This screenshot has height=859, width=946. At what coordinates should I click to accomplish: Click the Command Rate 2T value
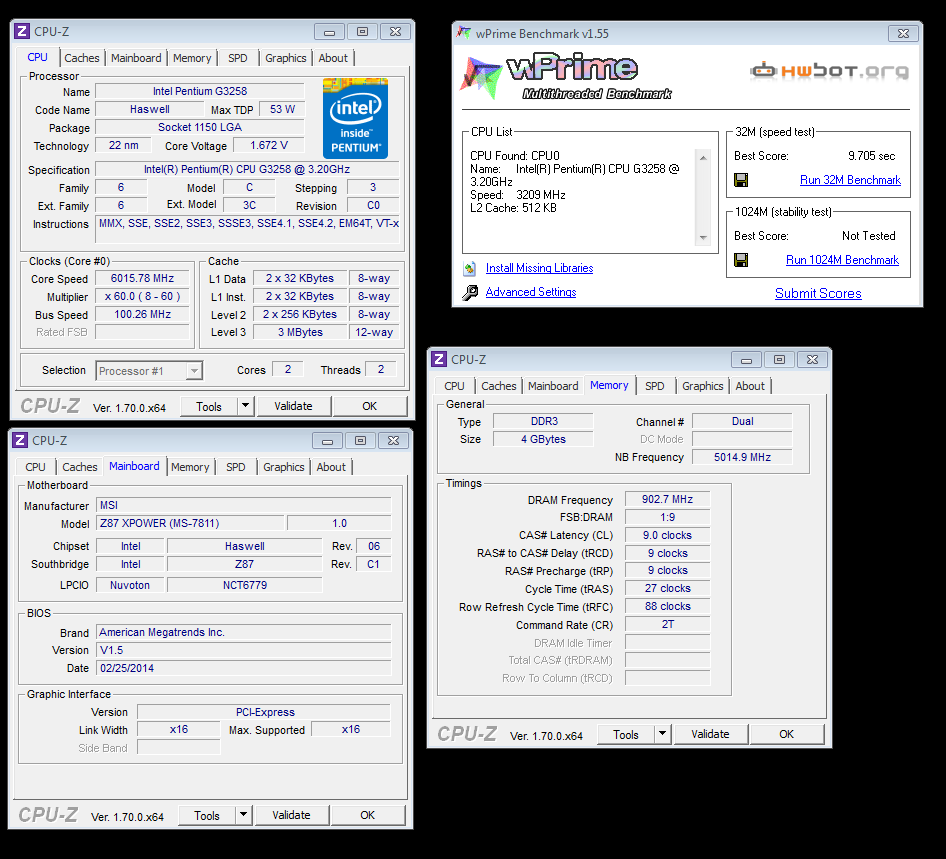click(667, 624)
